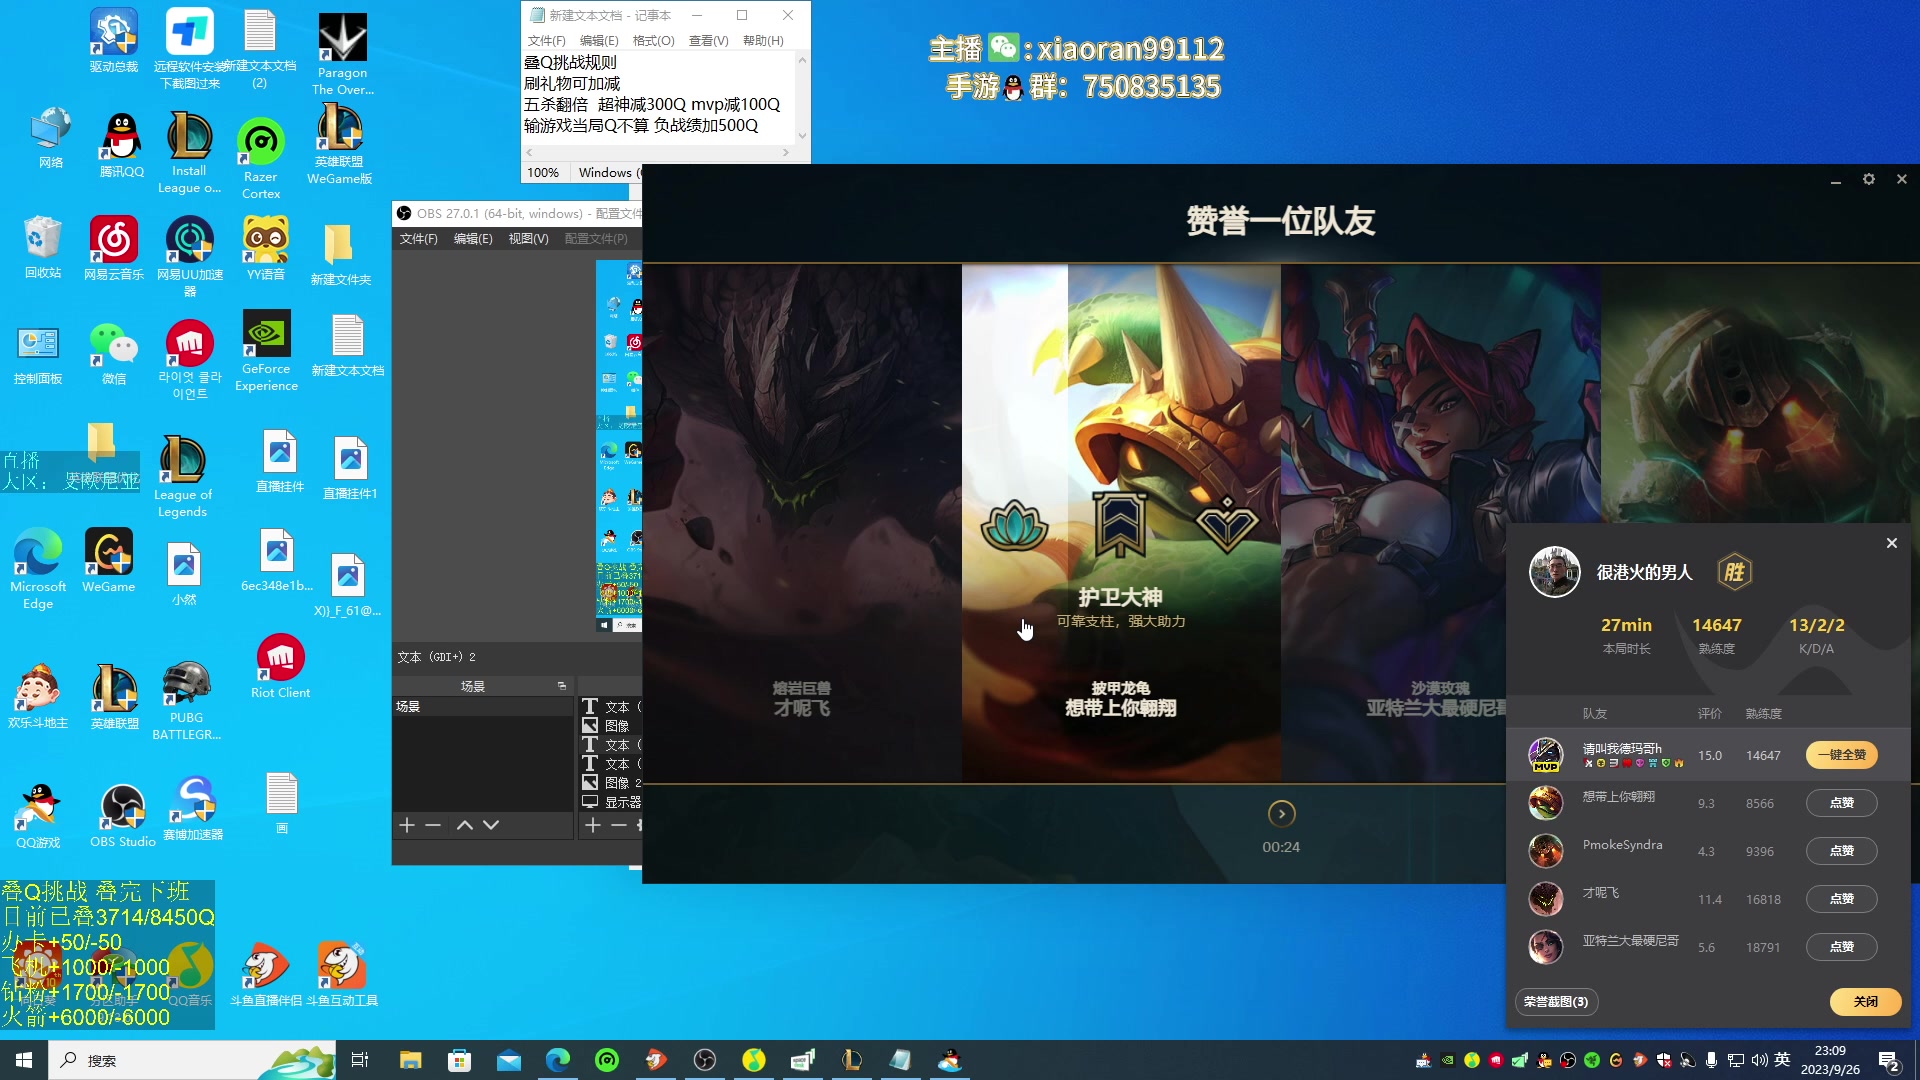Open the GeForce Experience desktop icon
Viewport: 1920px width, 1080px height.
(266, 351)
